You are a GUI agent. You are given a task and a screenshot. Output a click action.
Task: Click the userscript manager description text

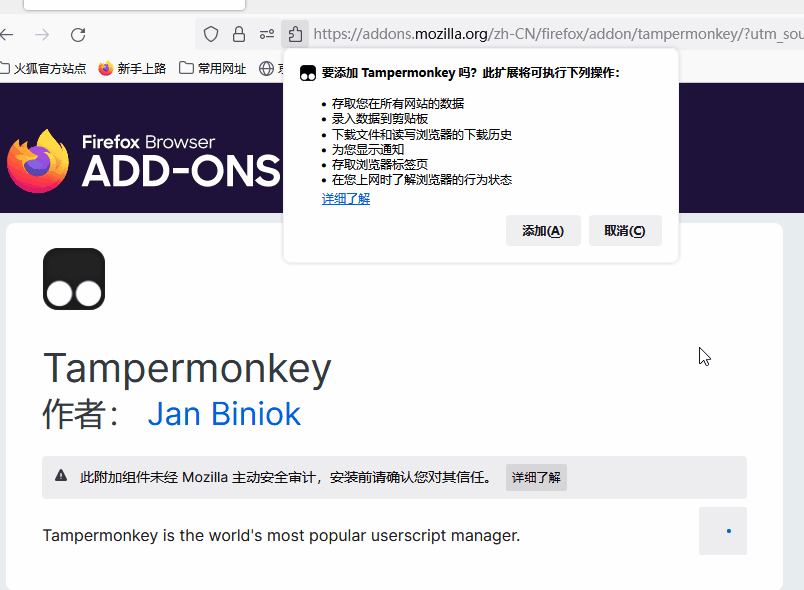[x=282, y=535]
